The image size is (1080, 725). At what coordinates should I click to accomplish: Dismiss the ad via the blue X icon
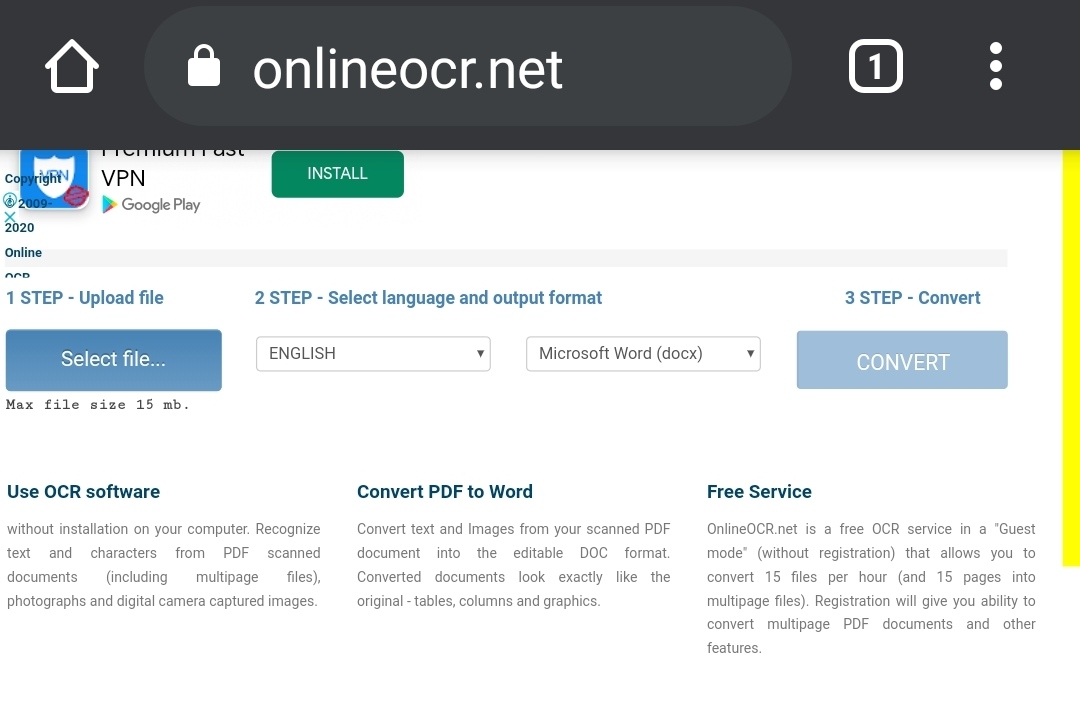pos(10,217)
